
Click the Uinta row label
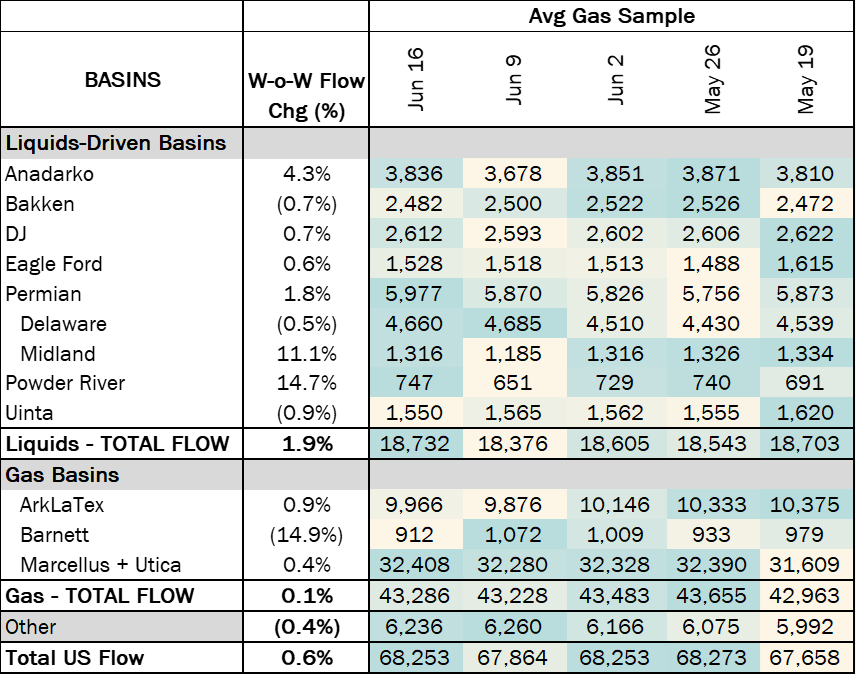click(x=29, y=413)
